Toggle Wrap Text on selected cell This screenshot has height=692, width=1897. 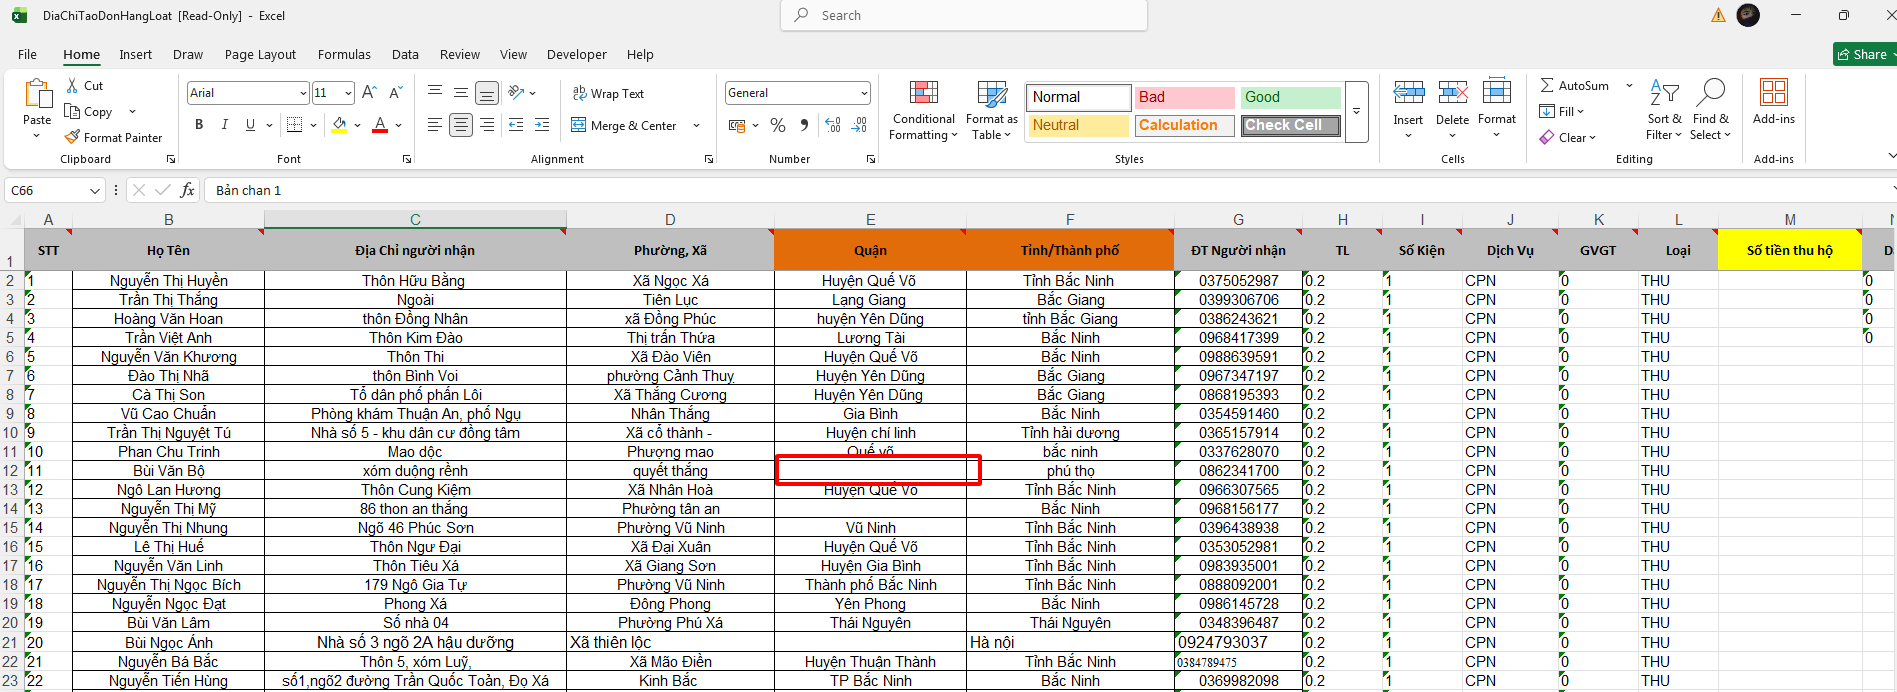(608, 94)
